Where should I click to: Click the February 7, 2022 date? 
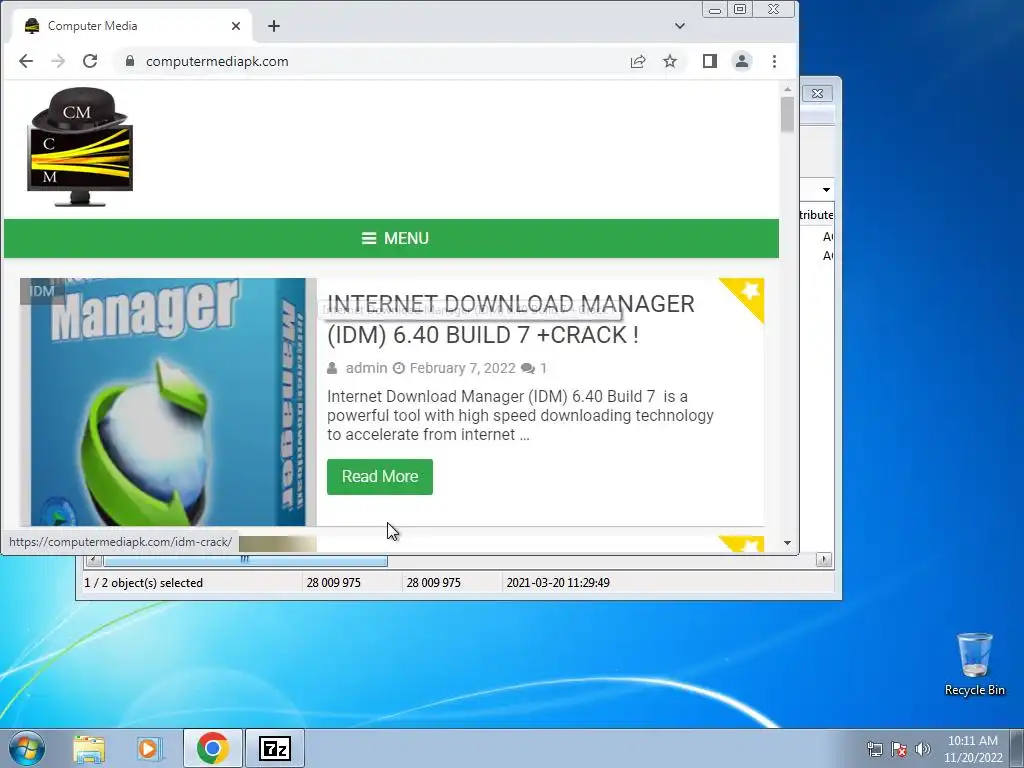point(462,368)
